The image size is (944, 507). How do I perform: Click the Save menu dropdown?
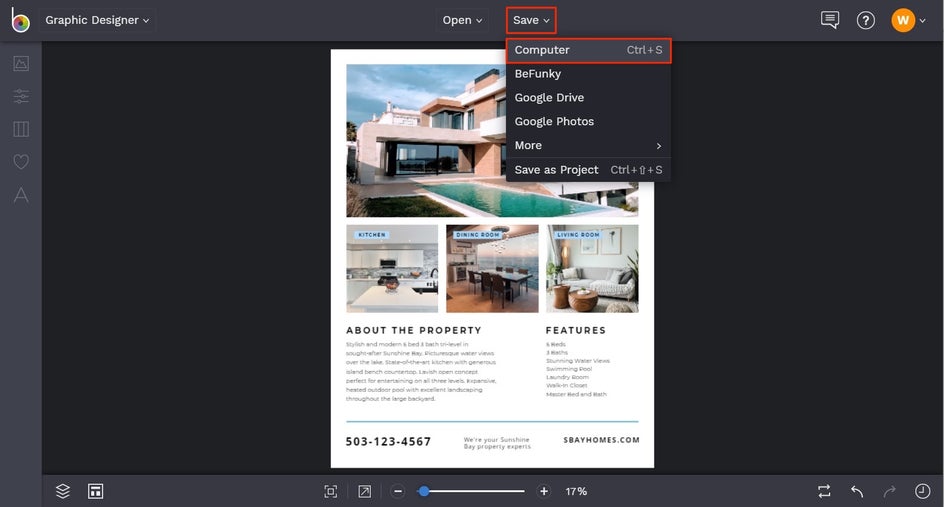pyautogui.click(x=531, y=20)
